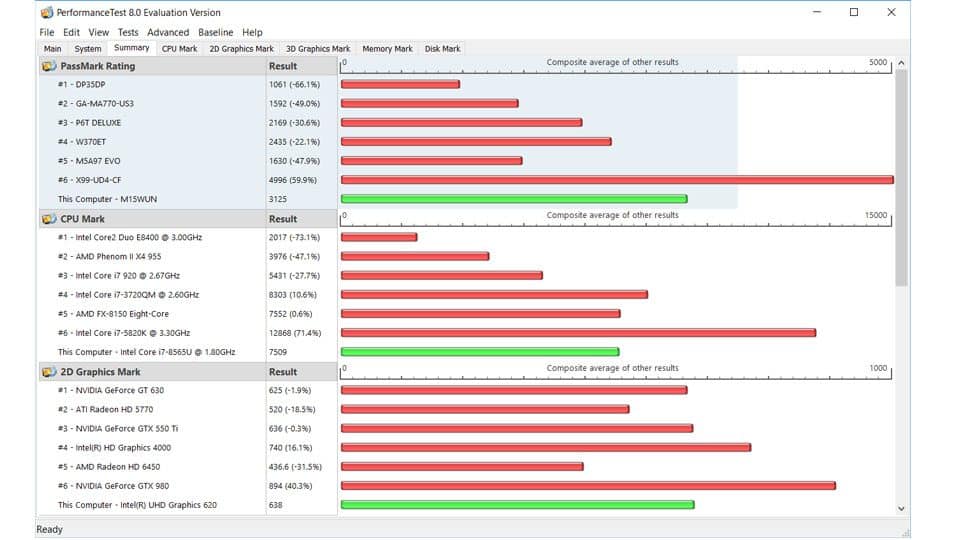Click the PassMark Rating section icon
960x540 pixels.
coord(49,66)
